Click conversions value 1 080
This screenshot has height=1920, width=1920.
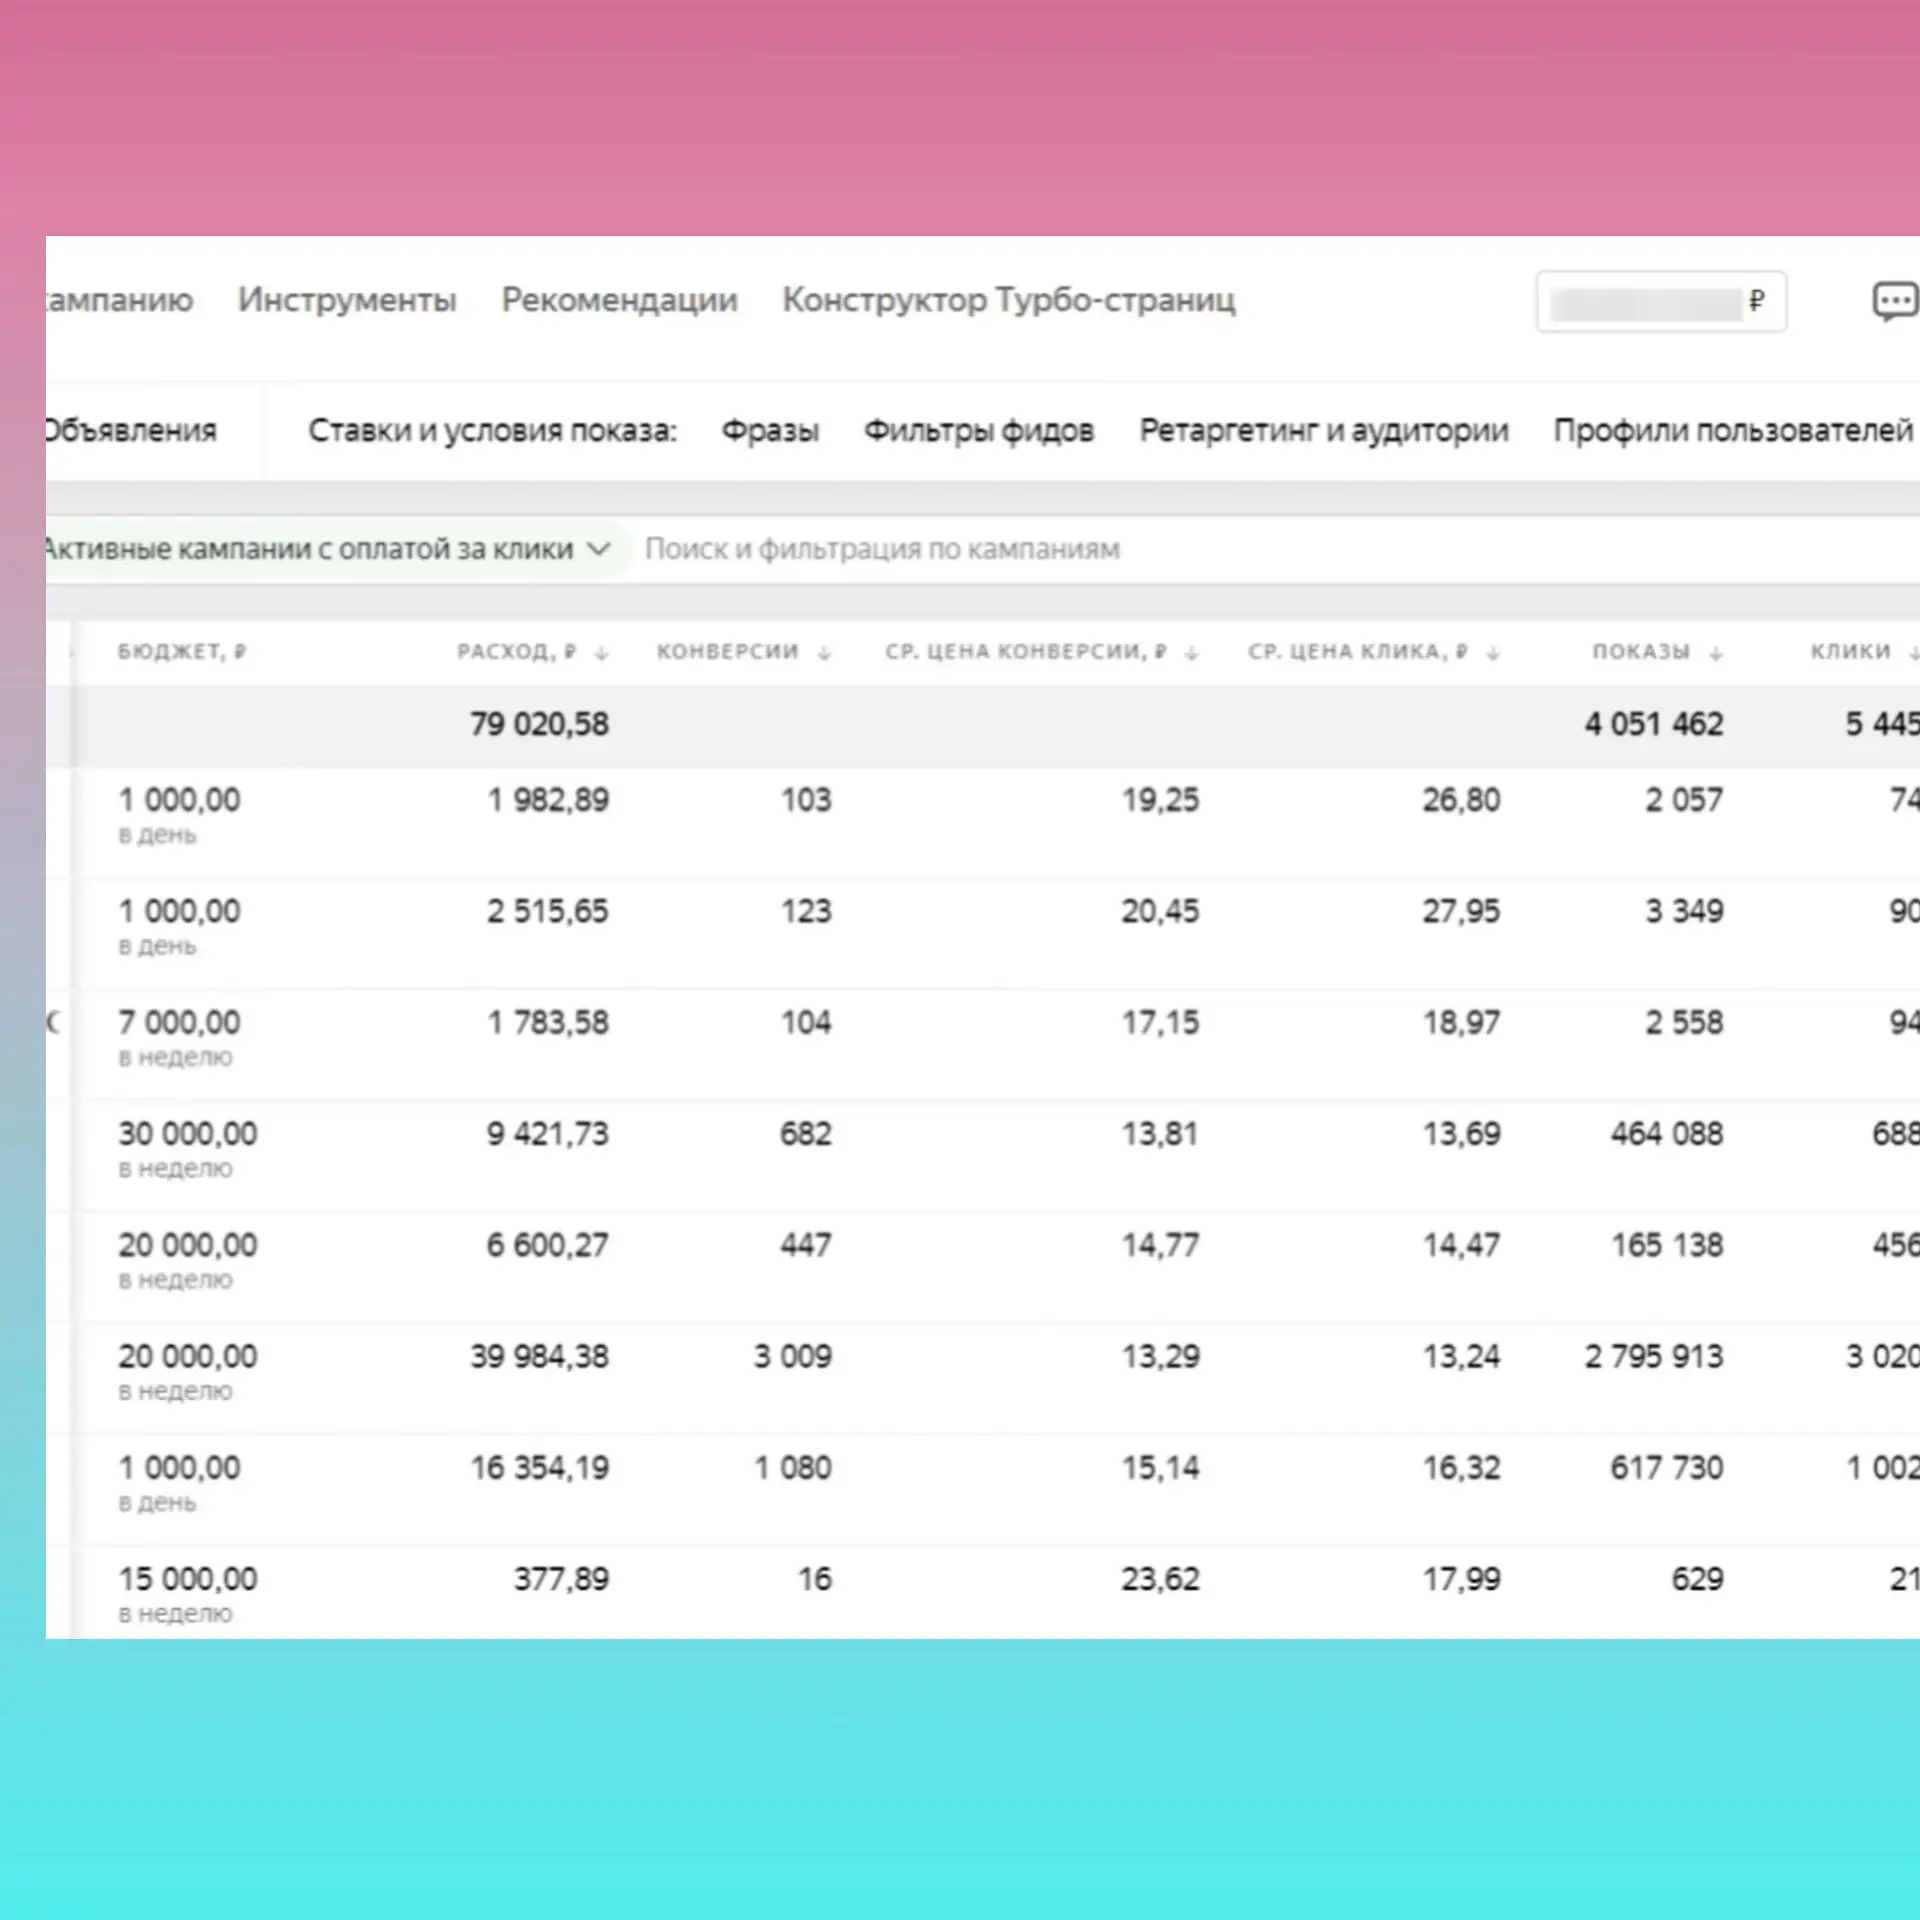tap(793, 1468)
